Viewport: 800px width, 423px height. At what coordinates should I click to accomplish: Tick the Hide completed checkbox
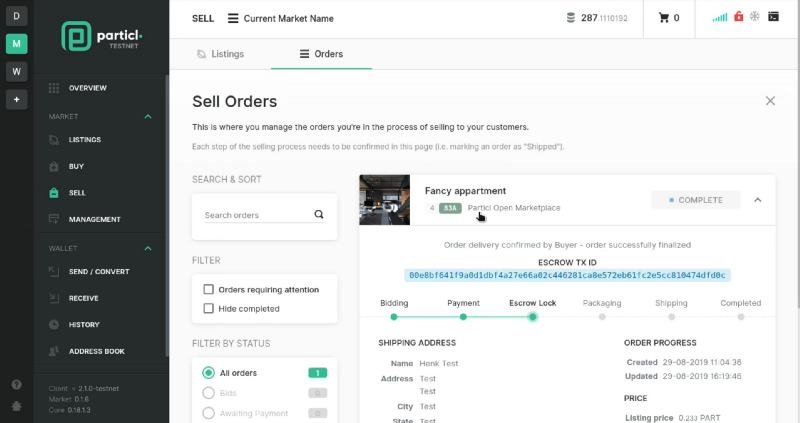click(208, 309)
